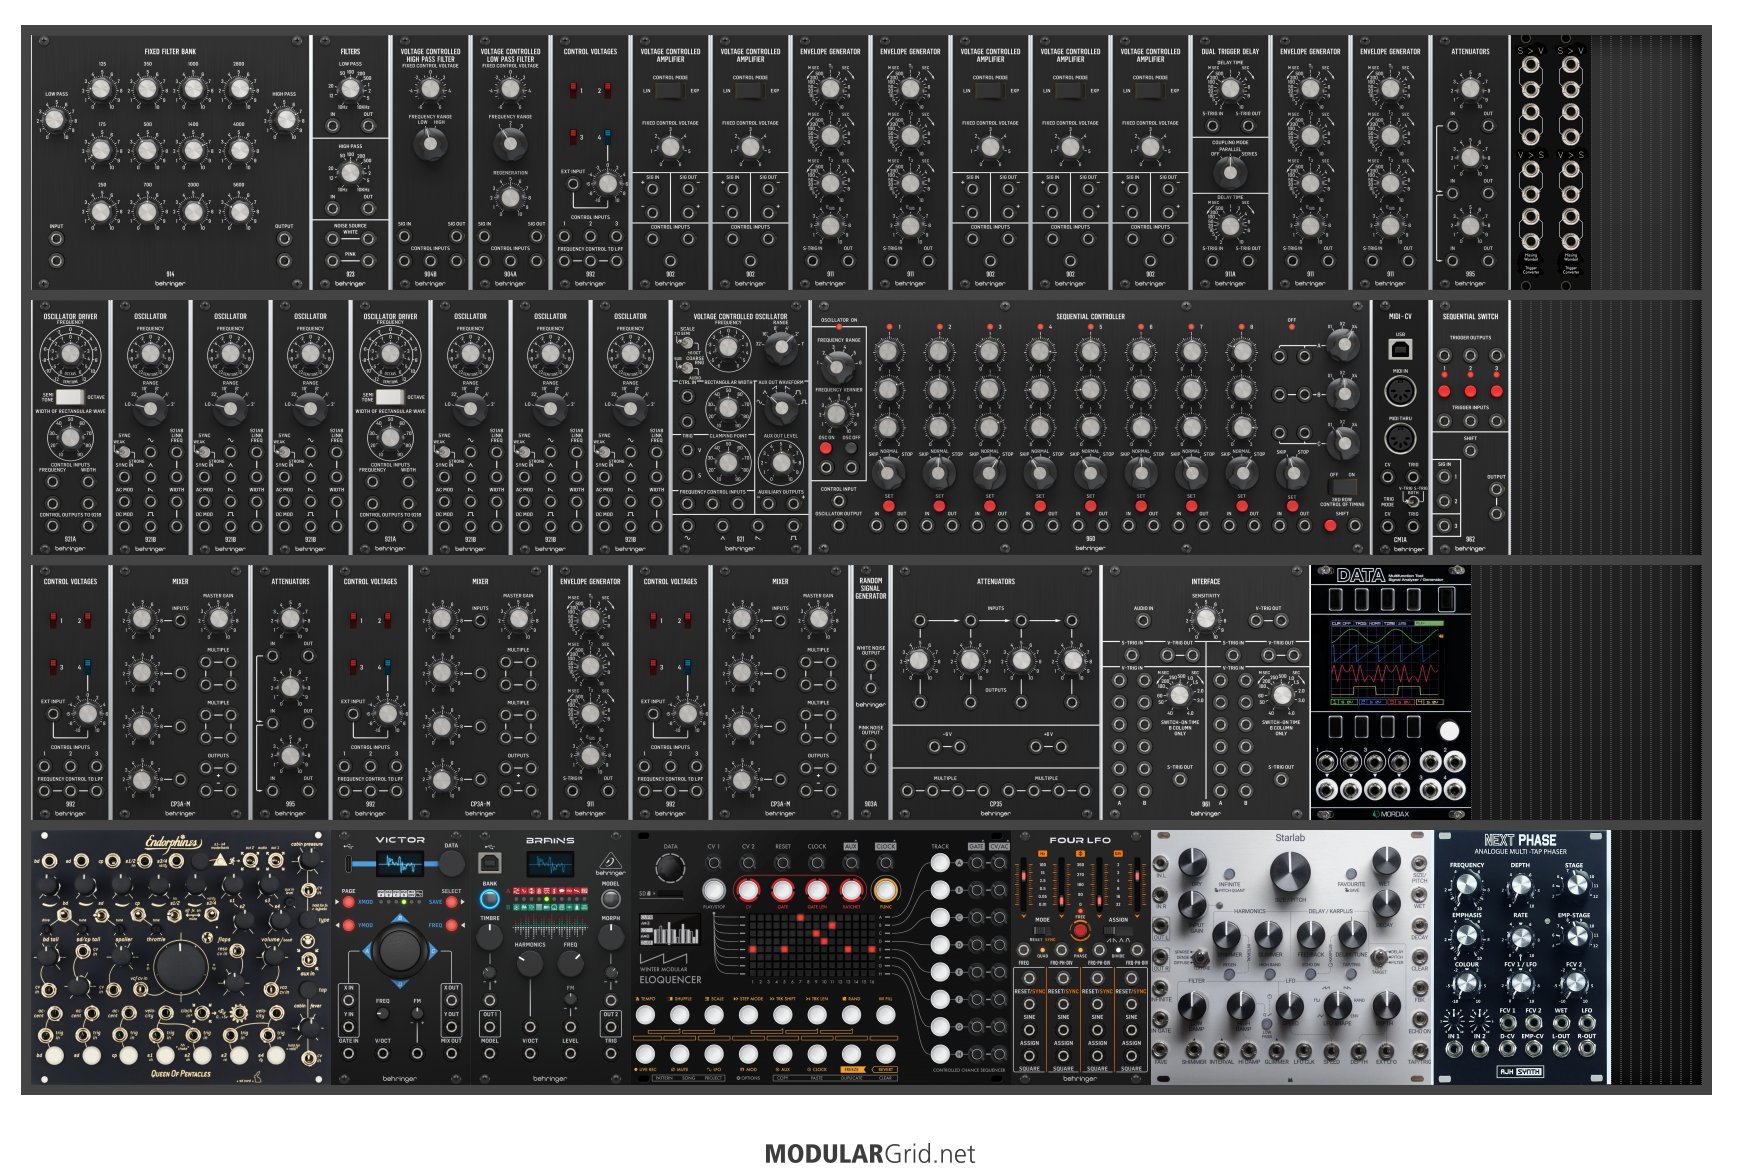Select the RATCHET button on Eloquencer
The width and height of the screenshot is (1742, 1175).
[851, 890]
